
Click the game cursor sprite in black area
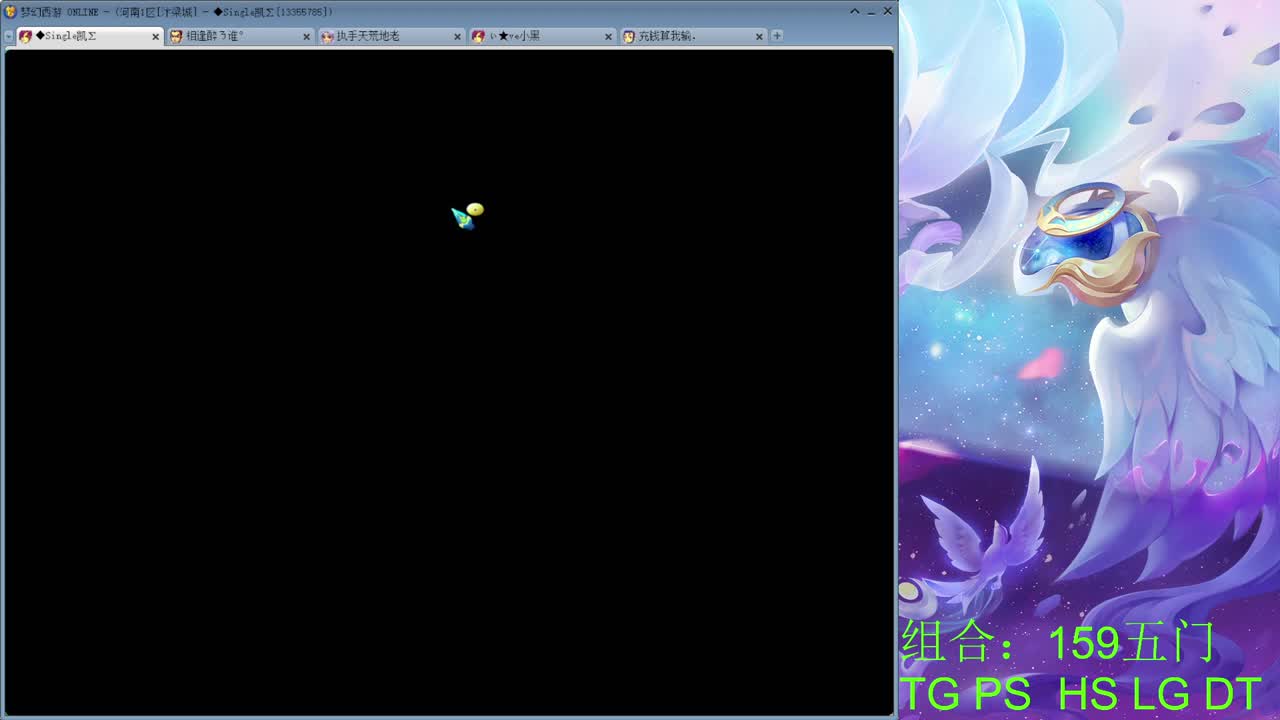tap(467, 216)
